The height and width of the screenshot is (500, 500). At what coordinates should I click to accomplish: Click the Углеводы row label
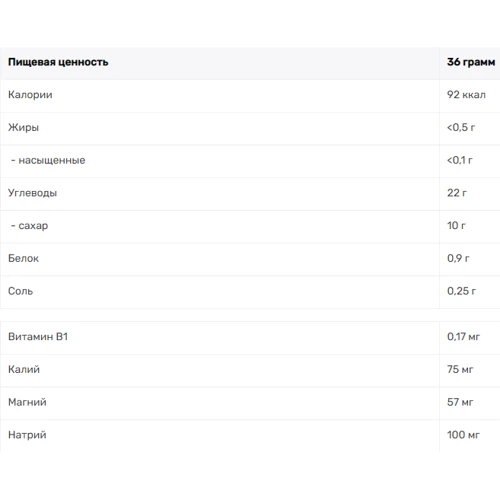click(x=32, y=193)
